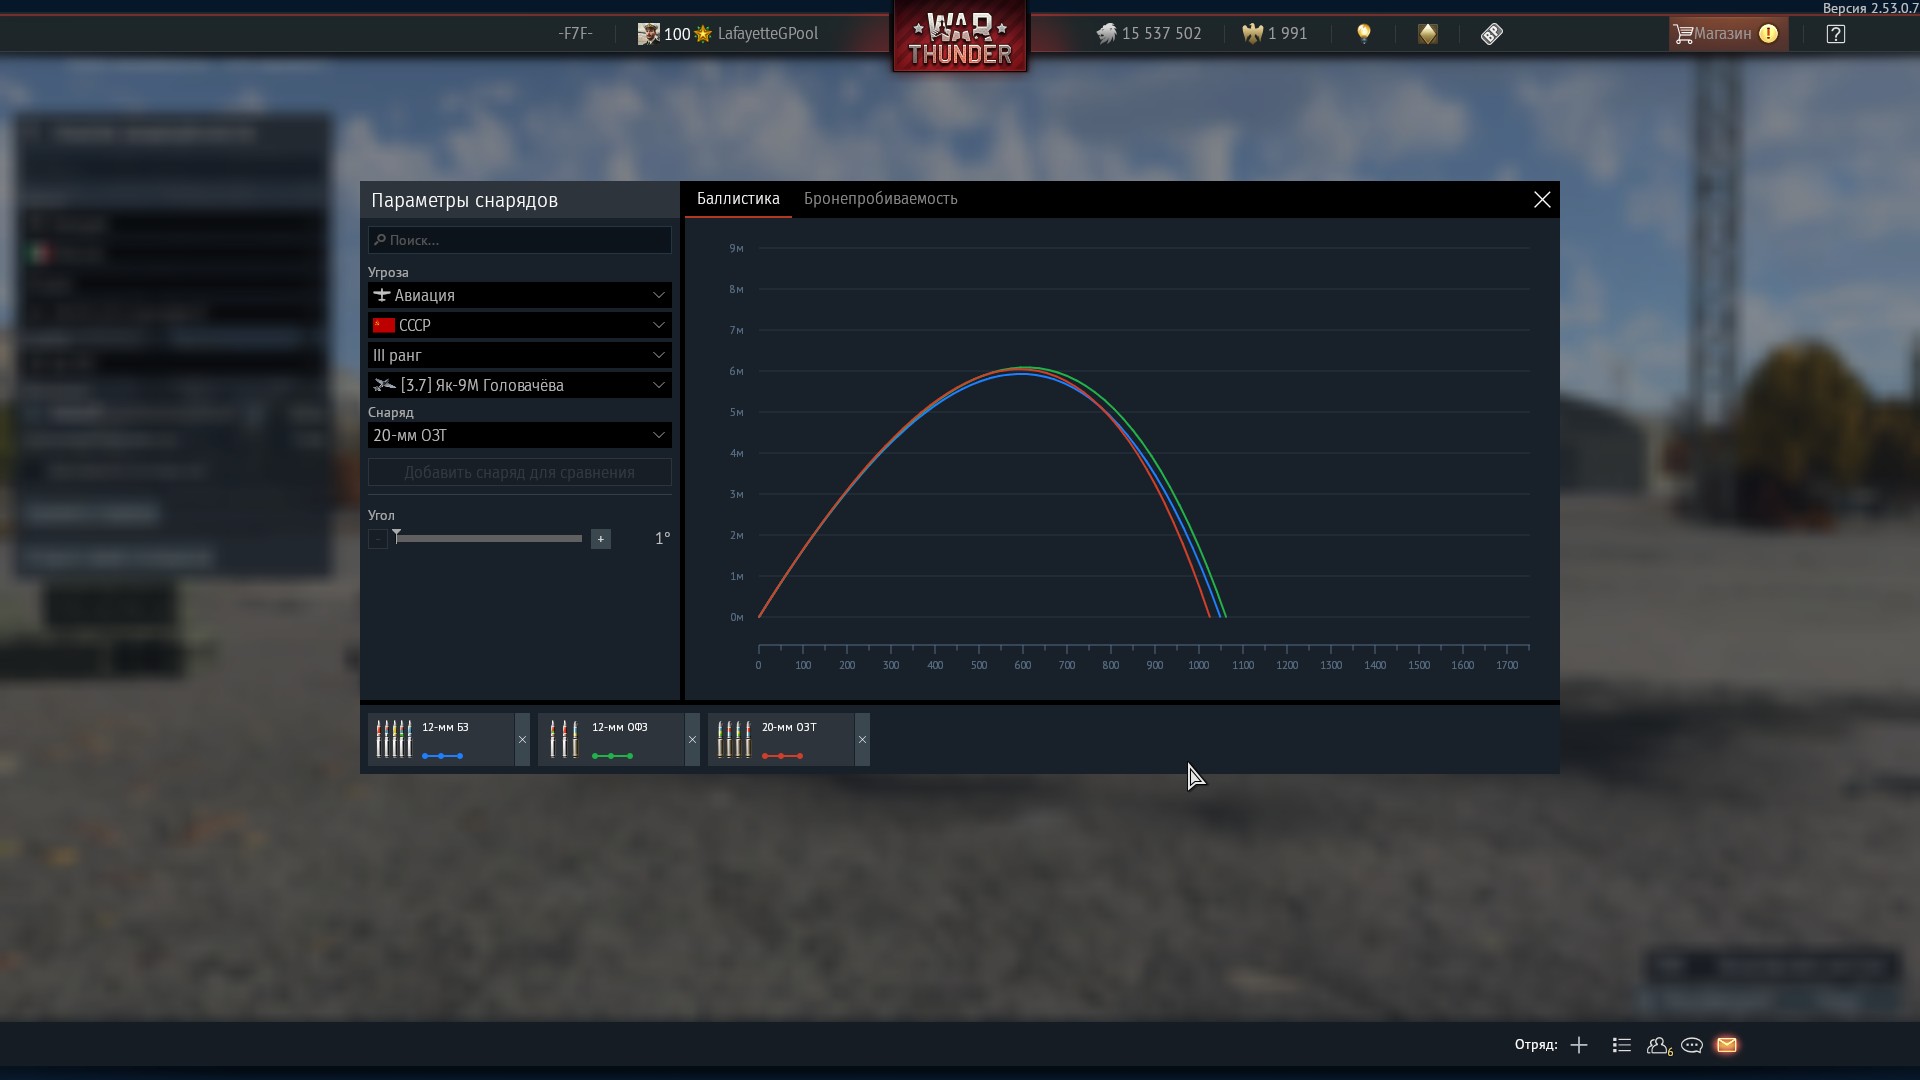1920x1080 pixels.
Task: Open the chat bubble icon
Action: pos(1692,1045)
